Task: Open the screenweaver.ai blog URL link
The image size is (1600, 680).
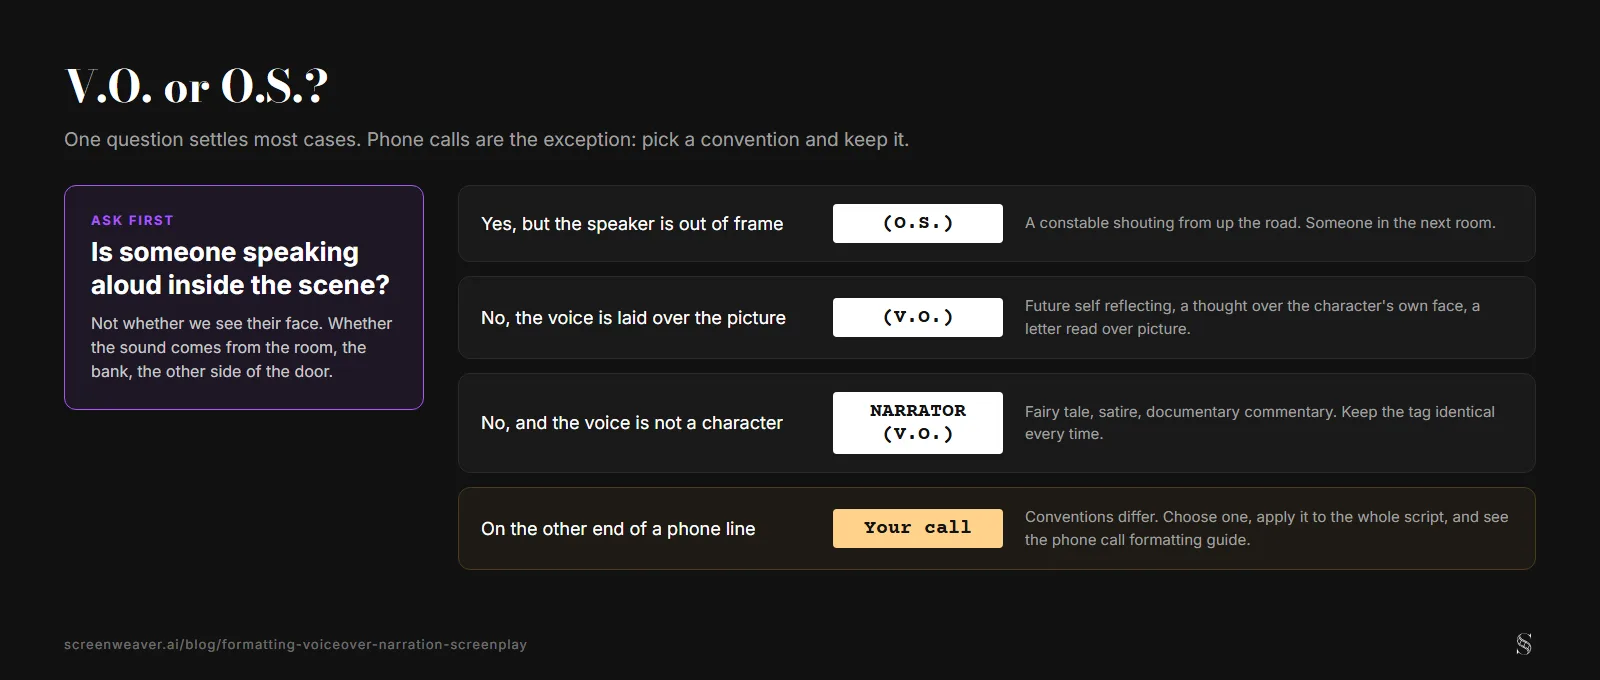Action: pyautogui.click(x=295, y=645)
